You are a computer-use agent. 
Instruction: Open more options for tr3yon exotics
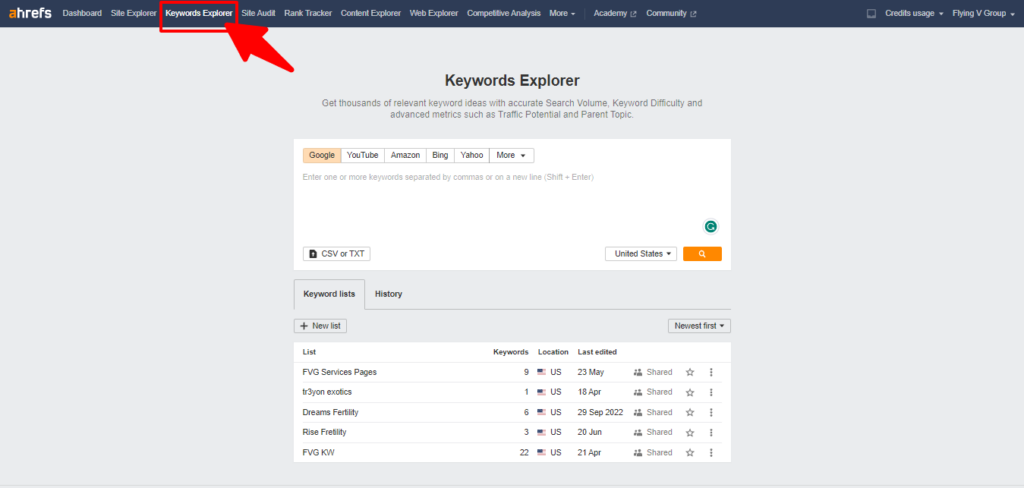point(711,393)
